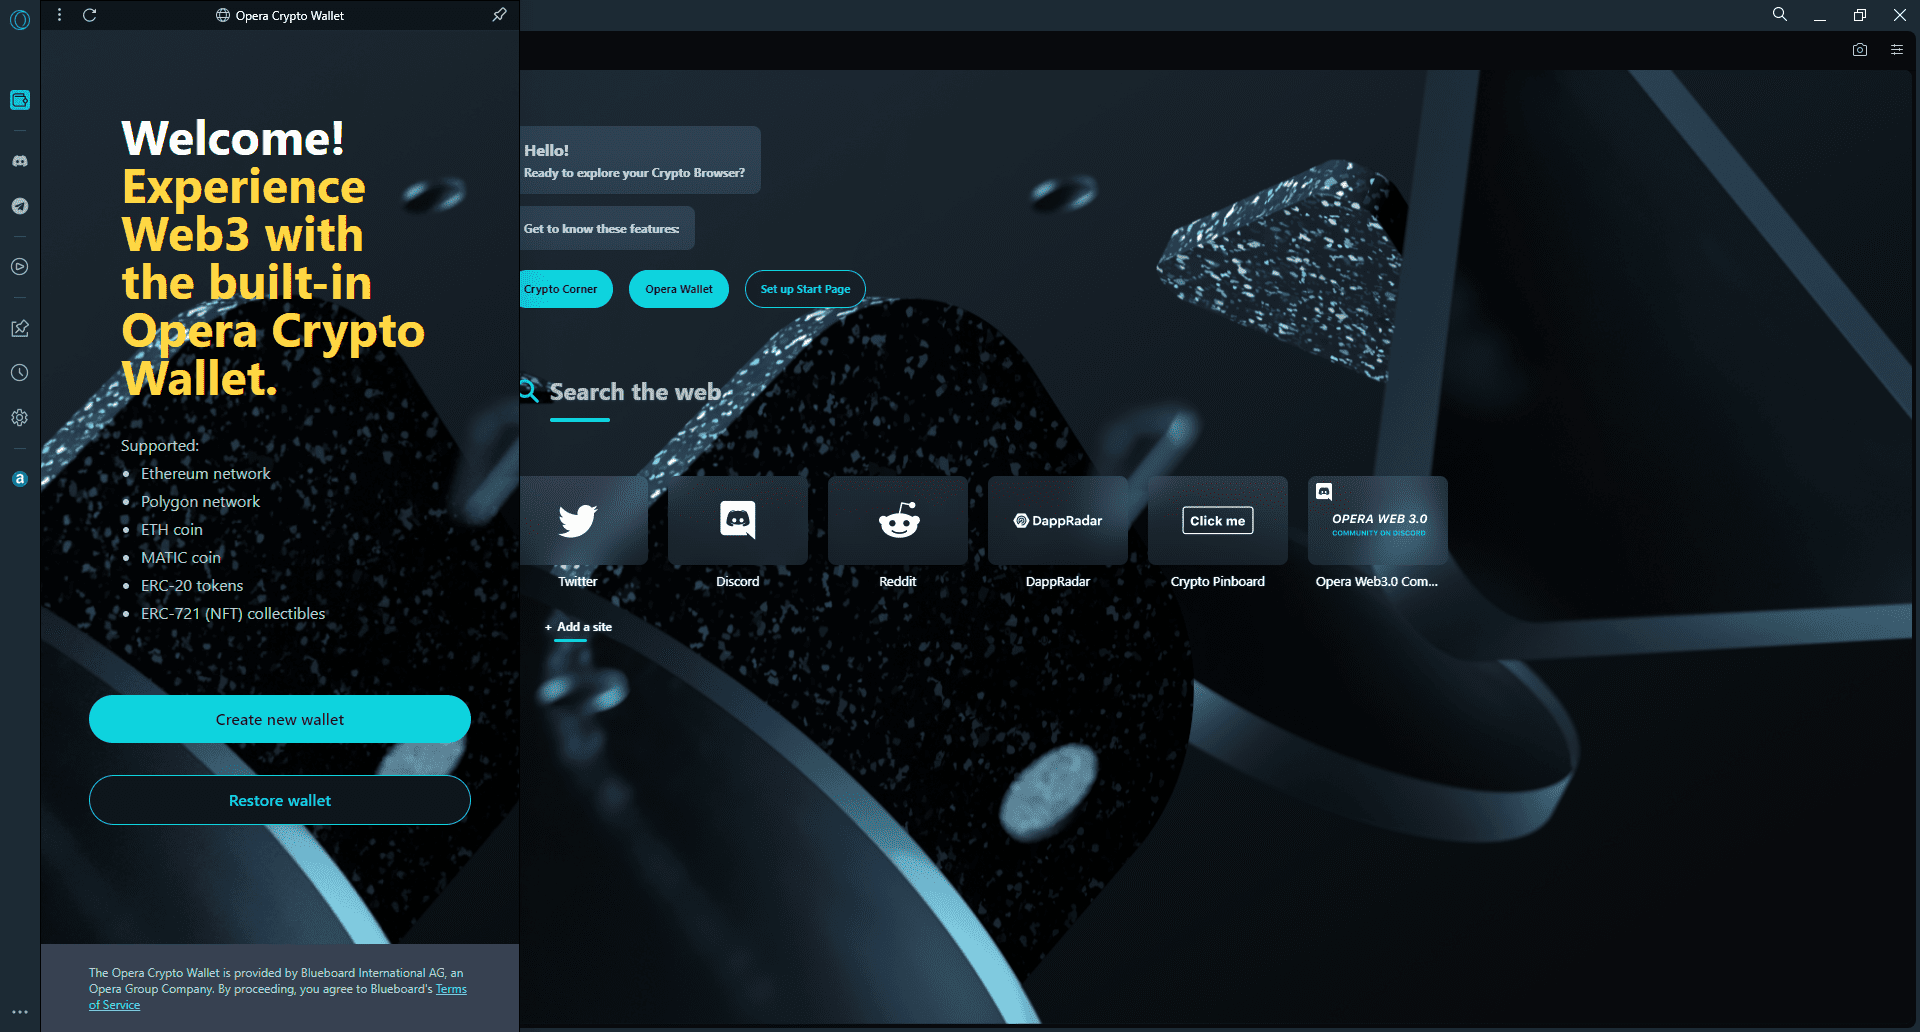Click 'Create new wallet' button
1920x1032 pixels.
click(280, 719)
